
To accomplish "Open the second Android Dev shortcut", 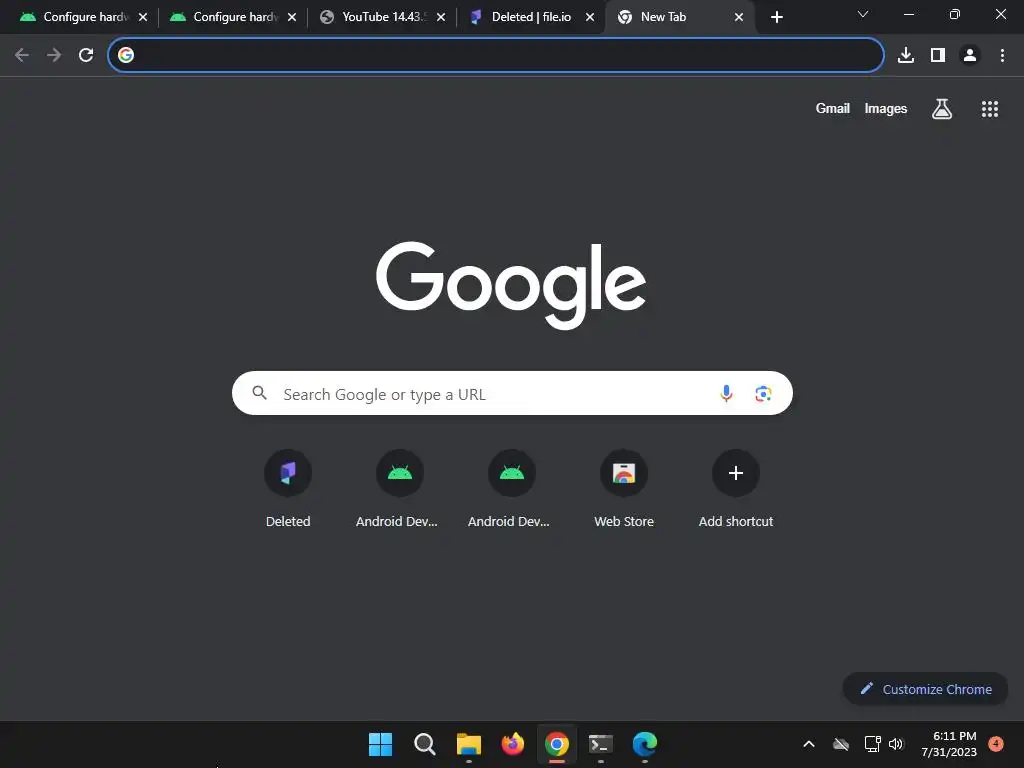I will (511, 488).
